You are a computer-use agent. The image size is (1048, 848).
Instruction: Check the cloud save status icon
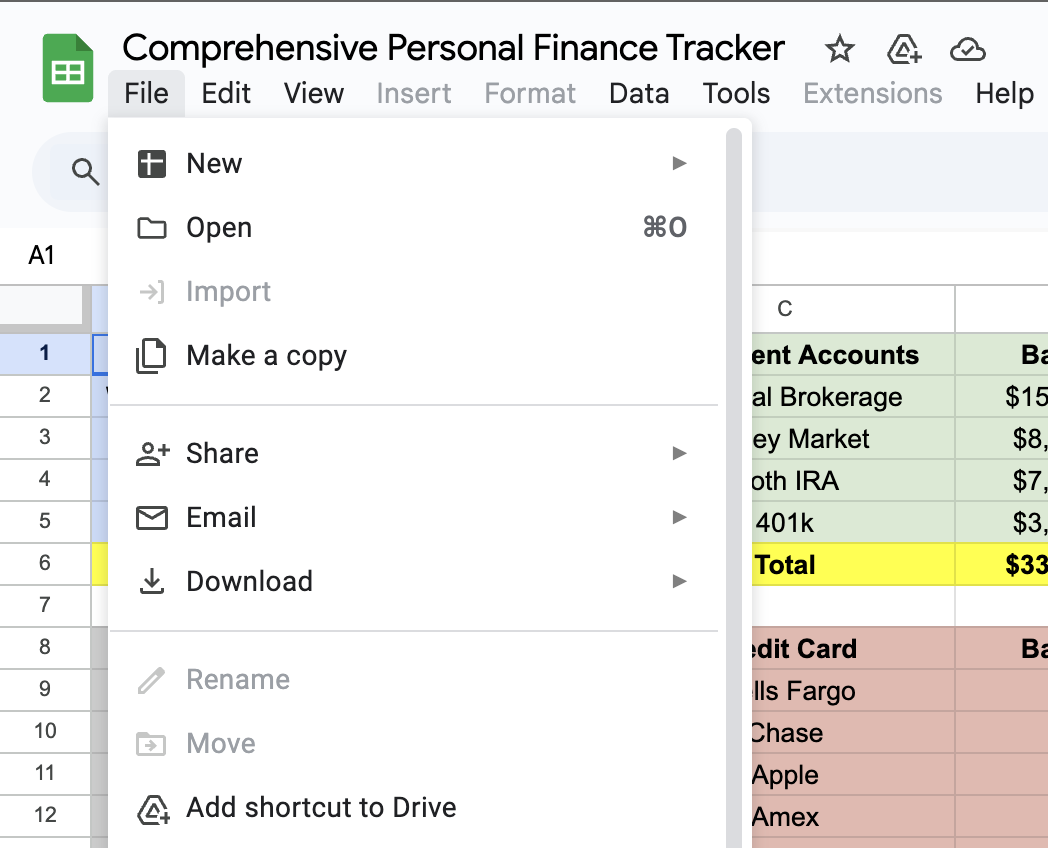(968, 49)
